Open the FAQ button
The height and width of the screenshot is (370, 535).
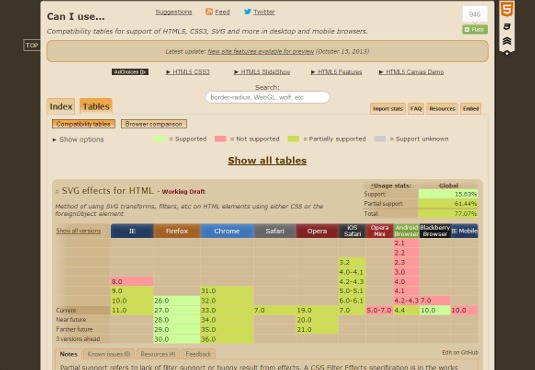(x=416, y=109)
